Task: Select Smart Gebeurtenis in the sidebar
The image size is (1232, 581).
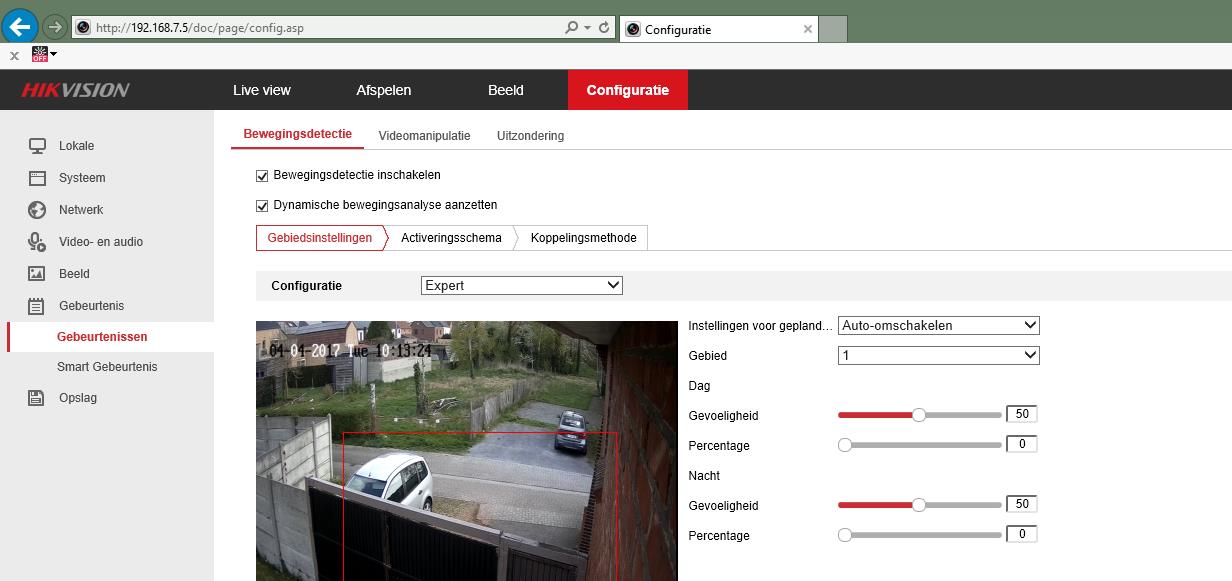Action: (x=107, y=367)
